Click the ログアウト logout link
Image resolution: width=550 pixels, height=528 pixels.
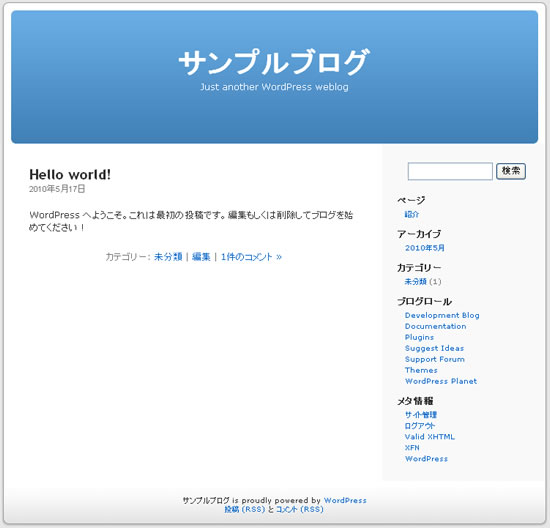pyautogui.click(x=420, y=426)
